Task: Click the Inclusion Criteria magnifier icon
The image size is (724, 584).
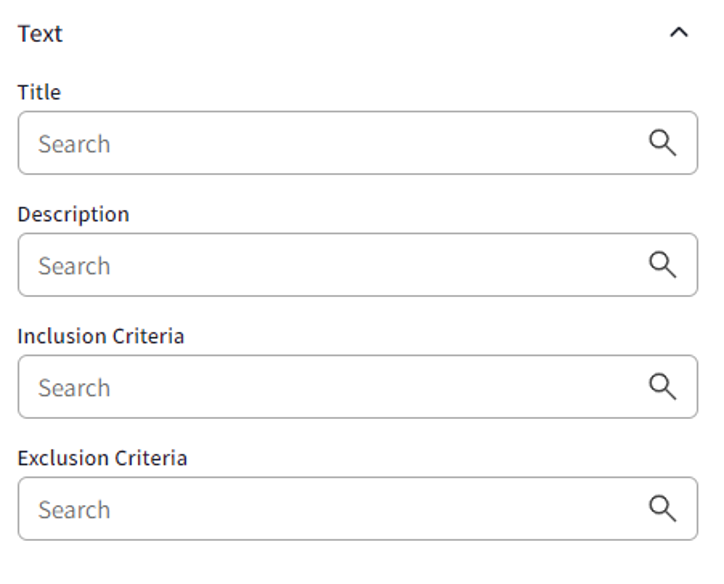Action: click(x=662, y=387)
